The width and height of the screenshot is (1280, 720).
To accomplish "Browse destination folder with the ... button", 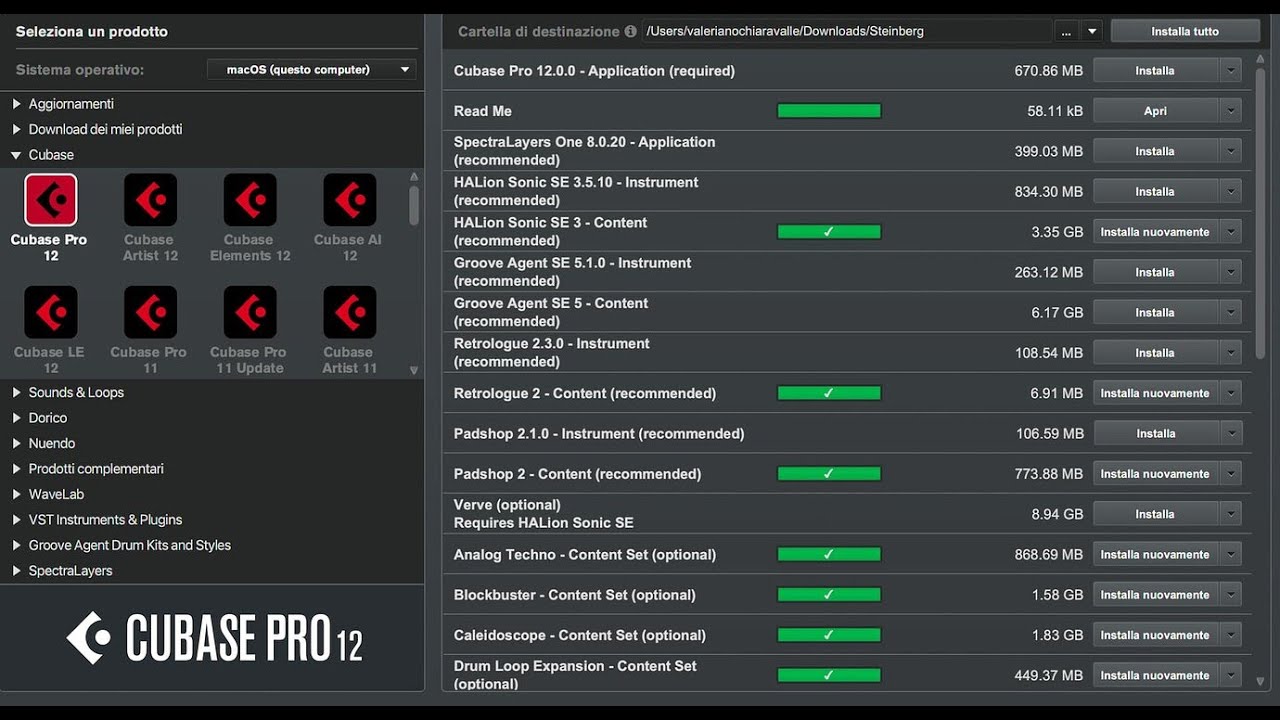I will (1067, 32).
